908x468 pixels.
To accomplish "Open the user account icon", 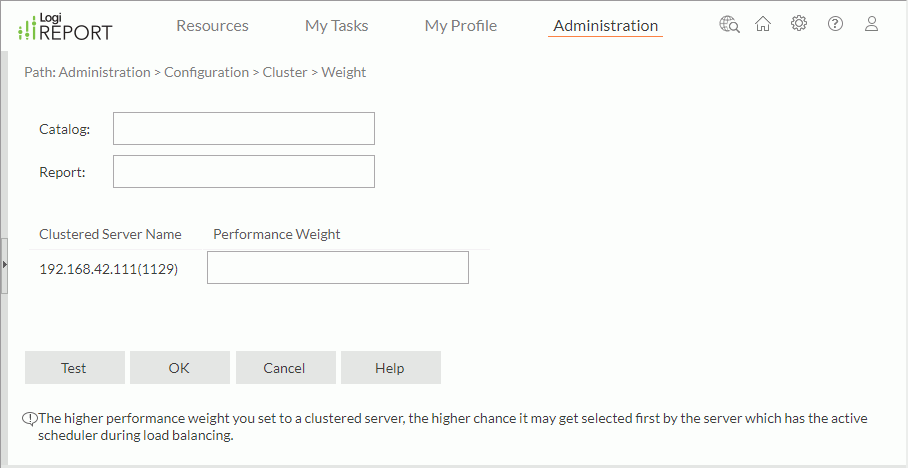I will [871, 25].
